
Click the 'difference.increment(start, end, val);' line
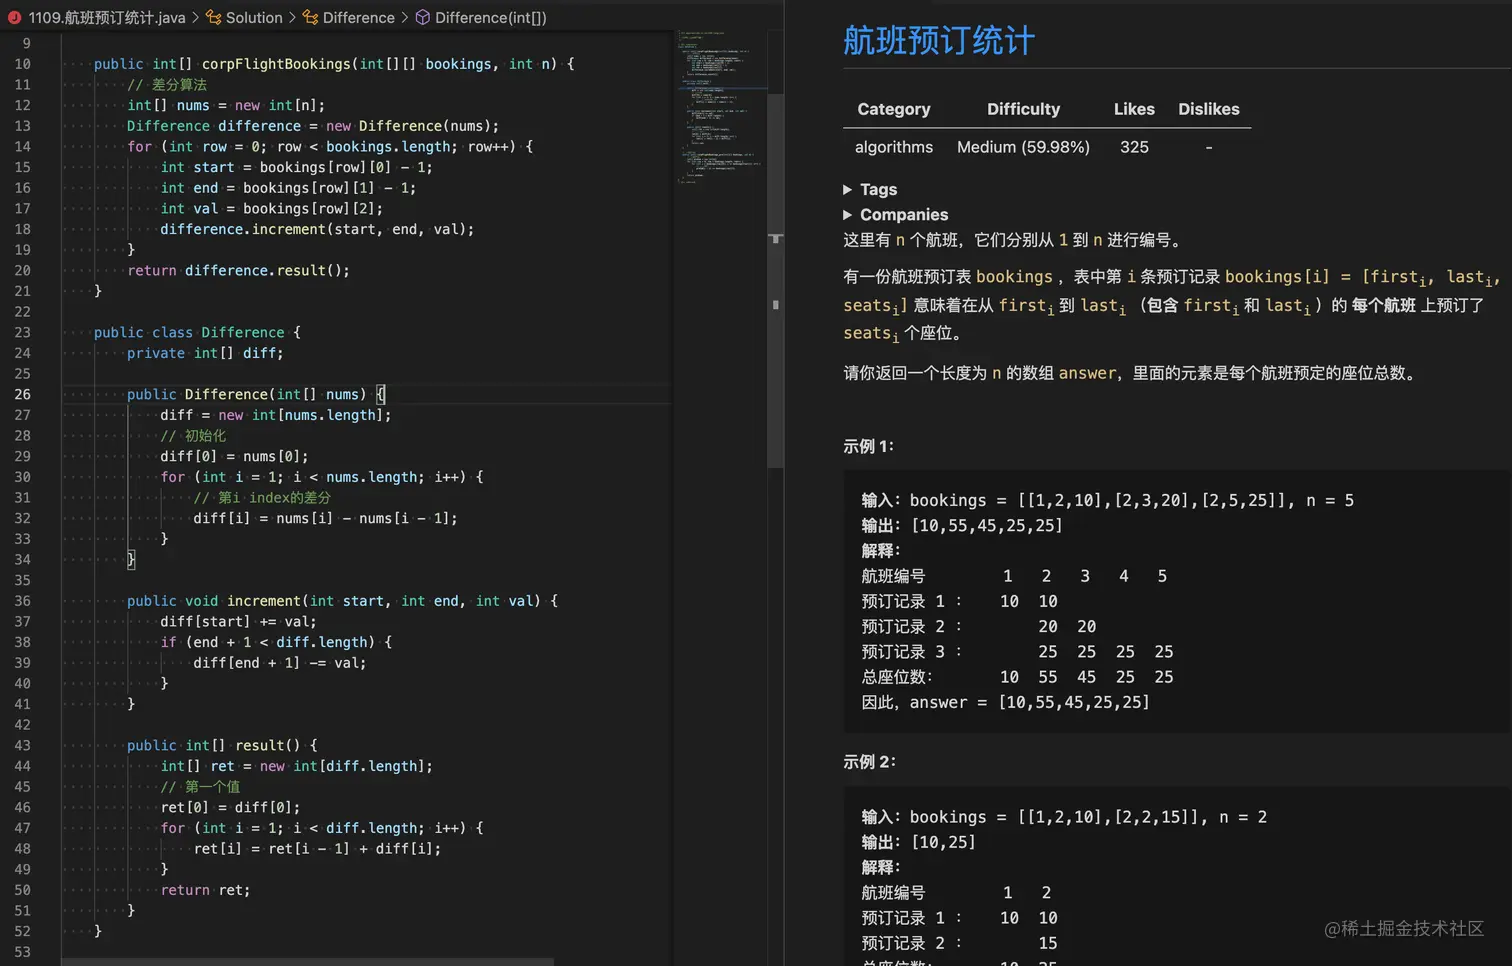pos(317,229)
